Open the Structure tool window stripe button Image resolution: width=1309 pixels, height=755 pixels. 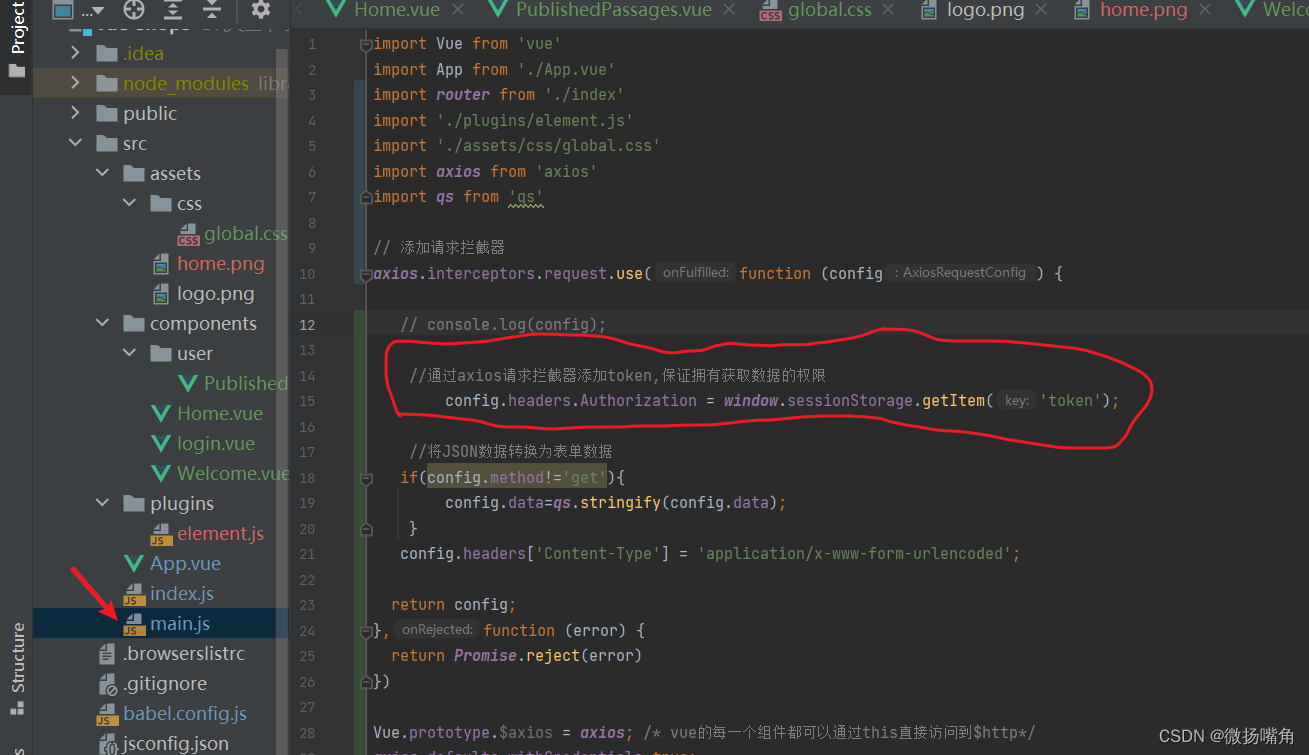pos(17,669)
